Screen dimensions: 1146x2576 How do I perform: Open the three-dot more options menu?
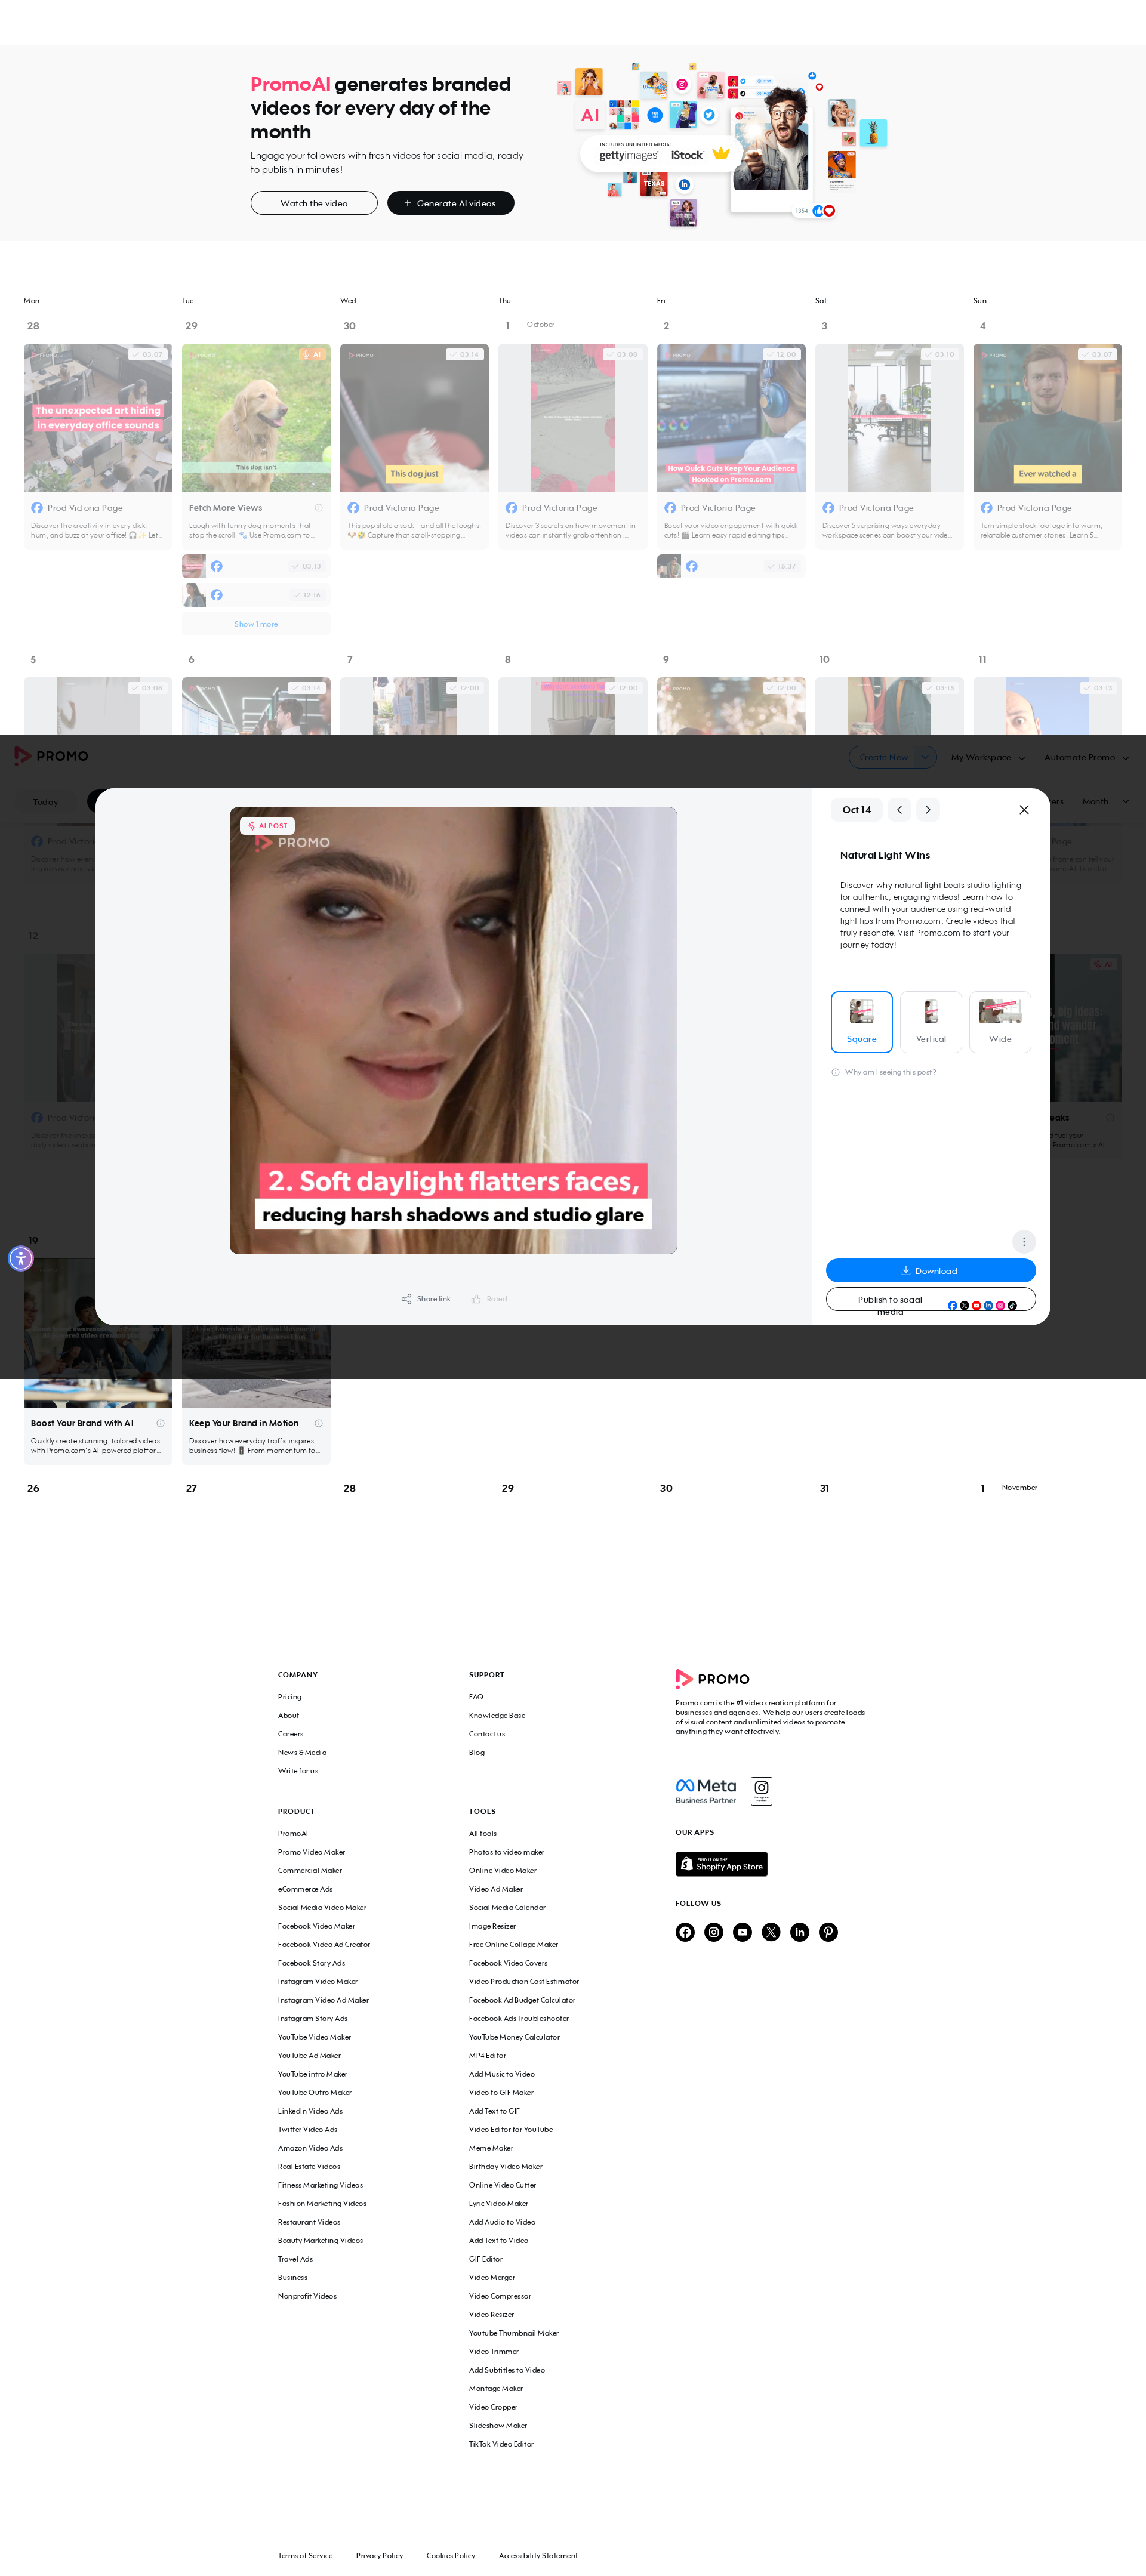click(1023, 1241)
